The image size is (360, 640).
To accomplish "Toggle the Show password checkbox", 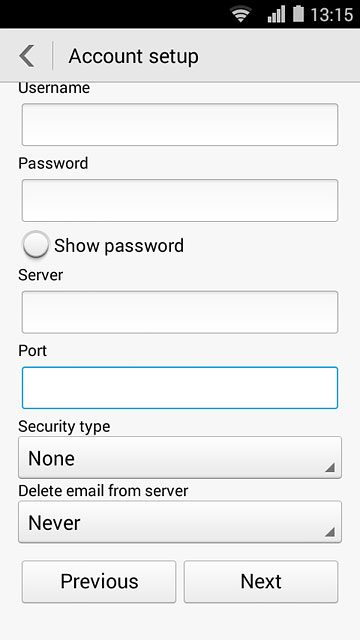I will coord(36,244).
